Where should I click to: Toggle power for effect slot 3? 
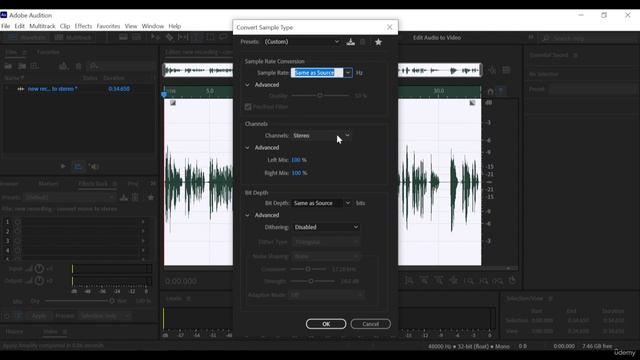tap(18, 241)
